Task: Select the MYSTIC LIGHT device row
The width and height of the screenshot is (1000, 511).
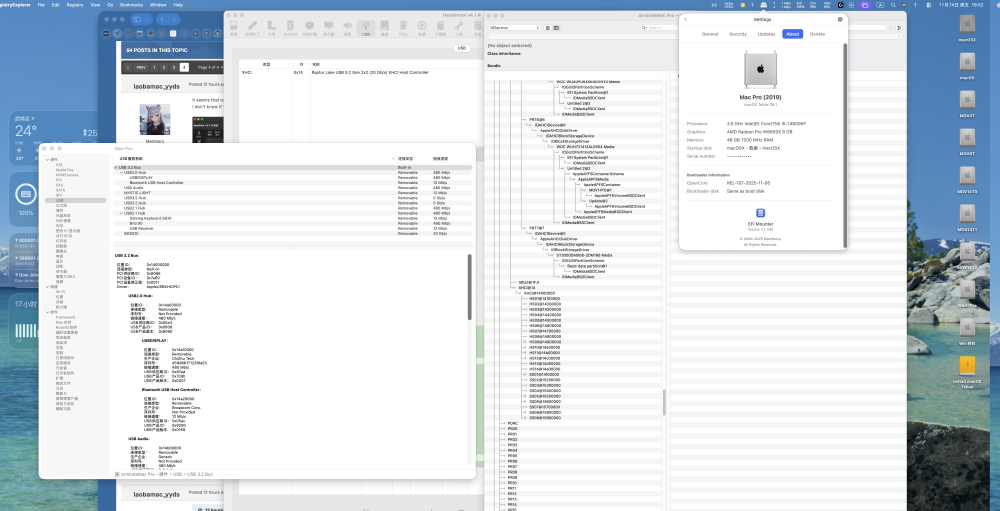Action: coord(293,193)
